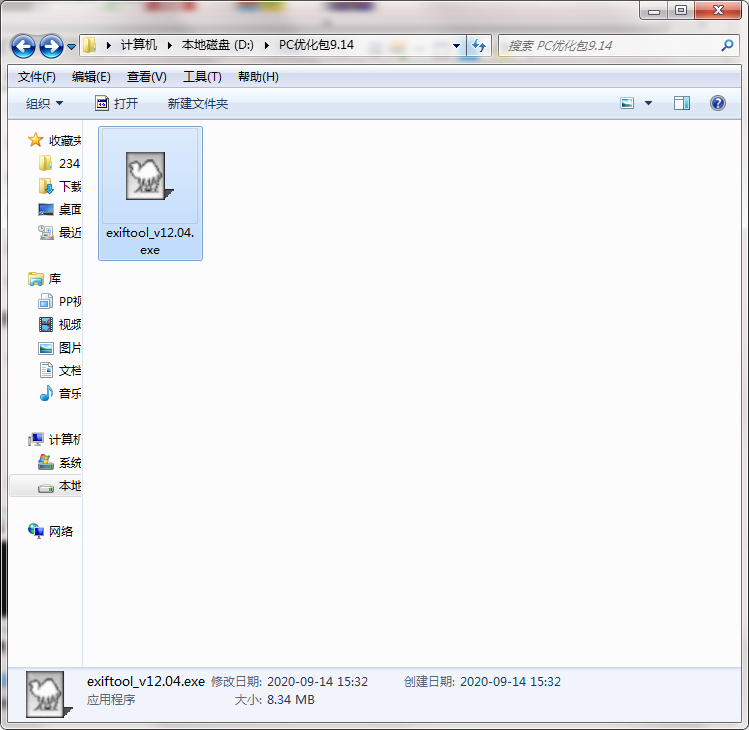Expand the chevron after 本地磁盘 (D:)
The height and width of the screenshot is (730, 749).
click(267, 45)
